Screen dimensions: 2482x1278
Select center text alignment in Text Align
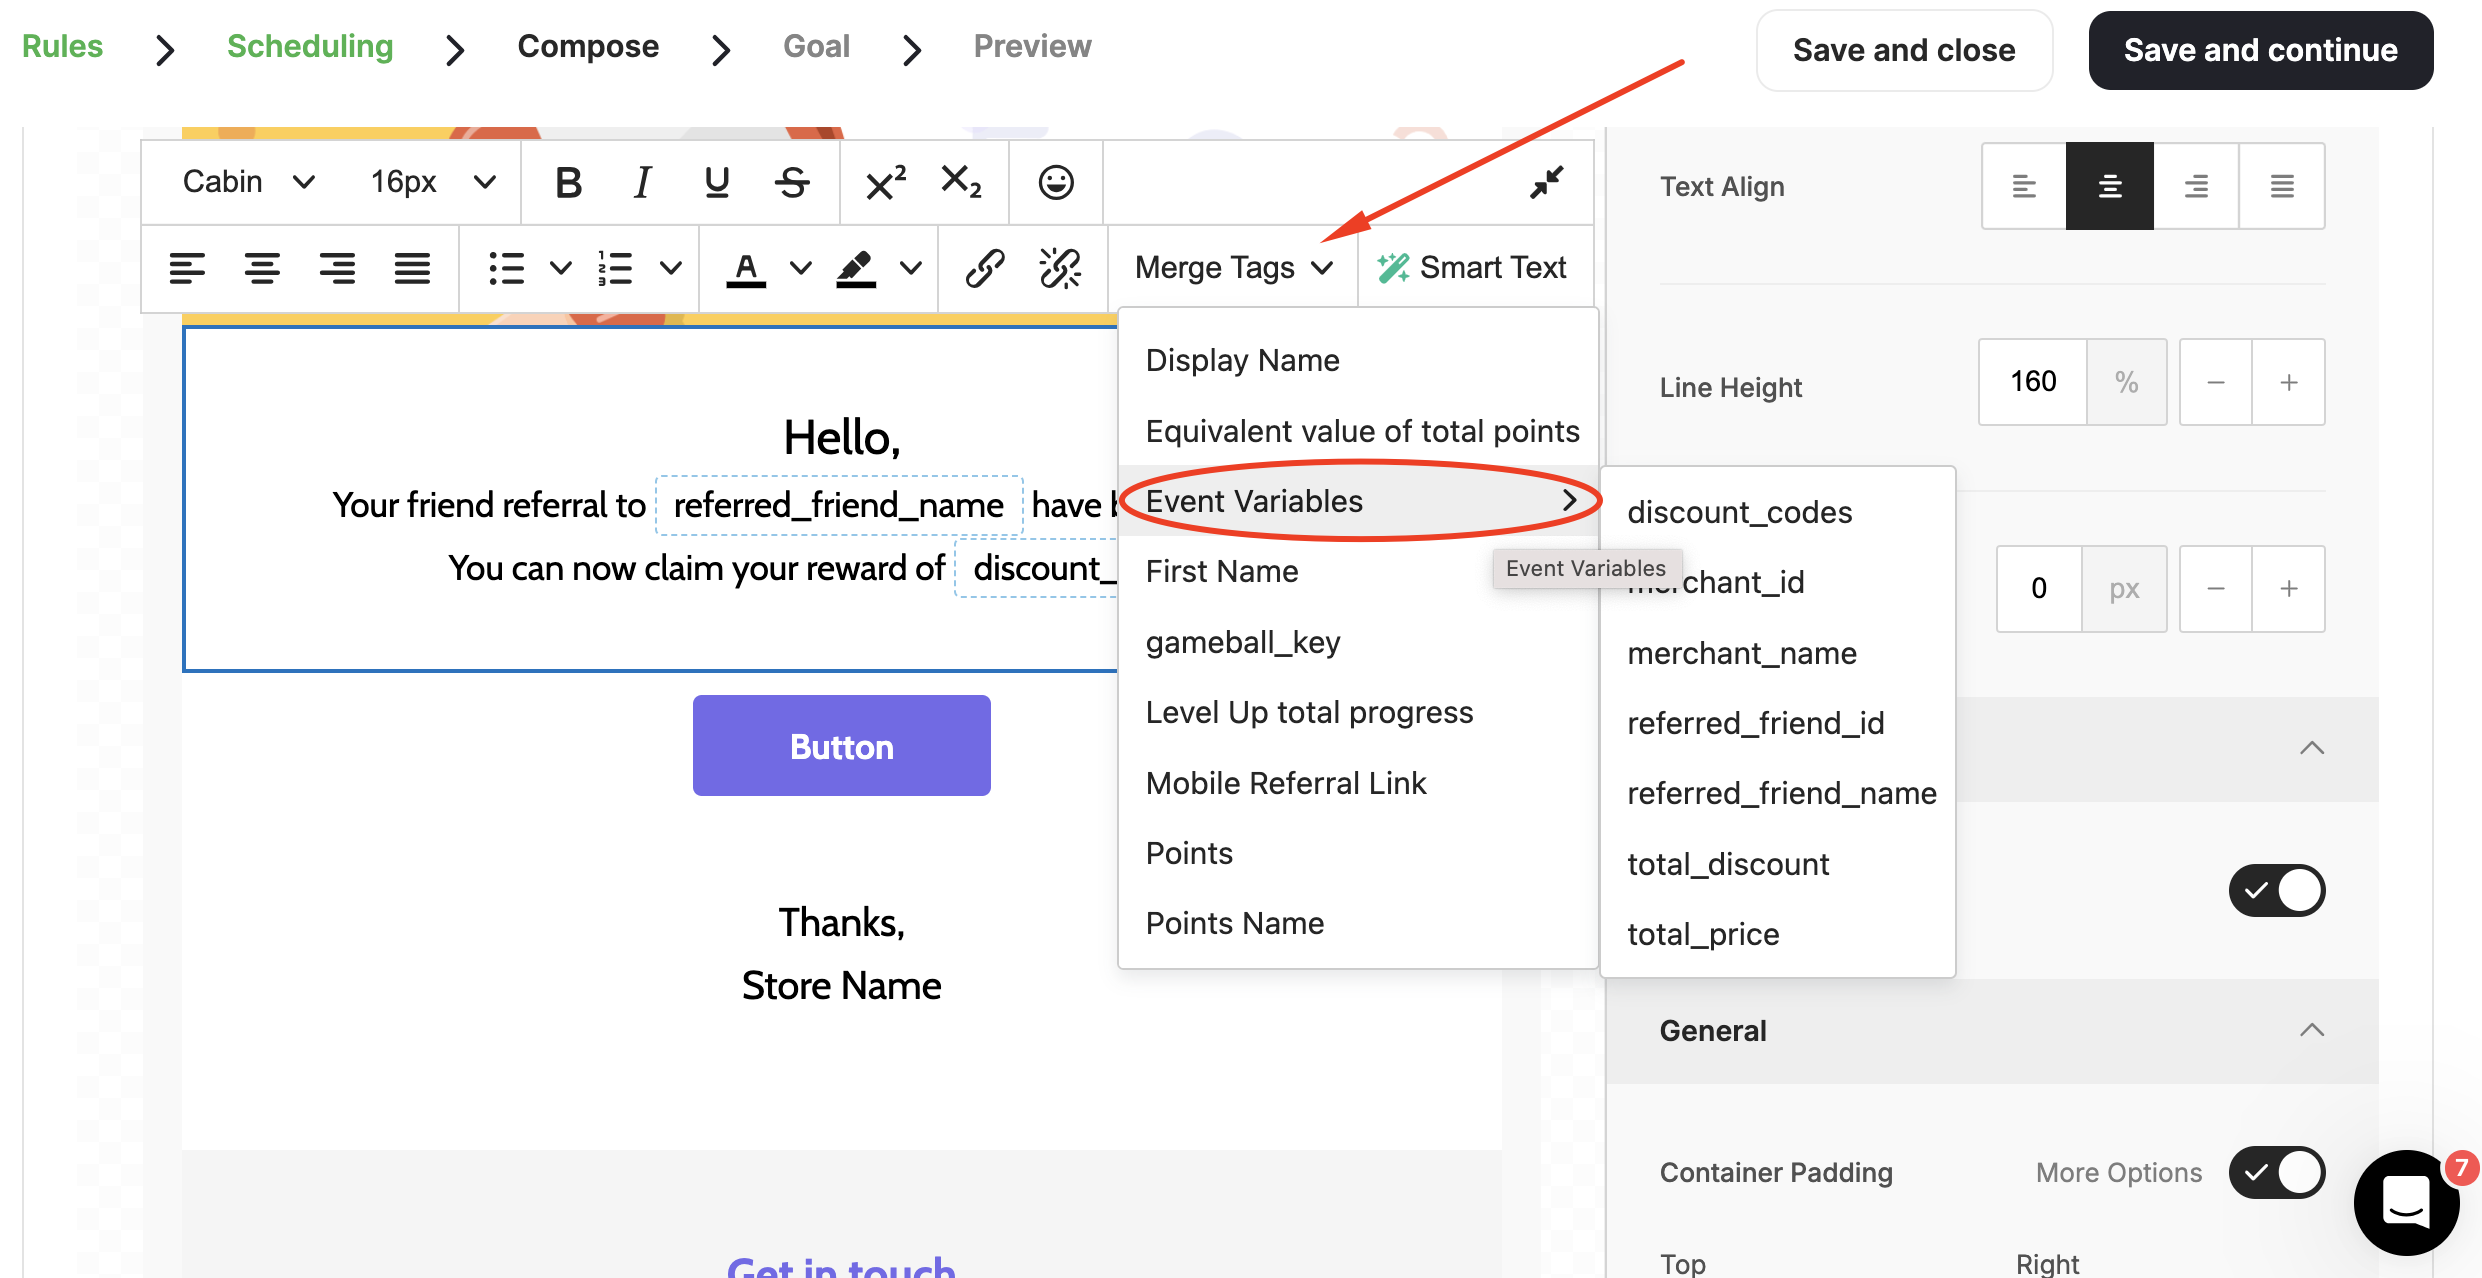[x=2109, y=186]
